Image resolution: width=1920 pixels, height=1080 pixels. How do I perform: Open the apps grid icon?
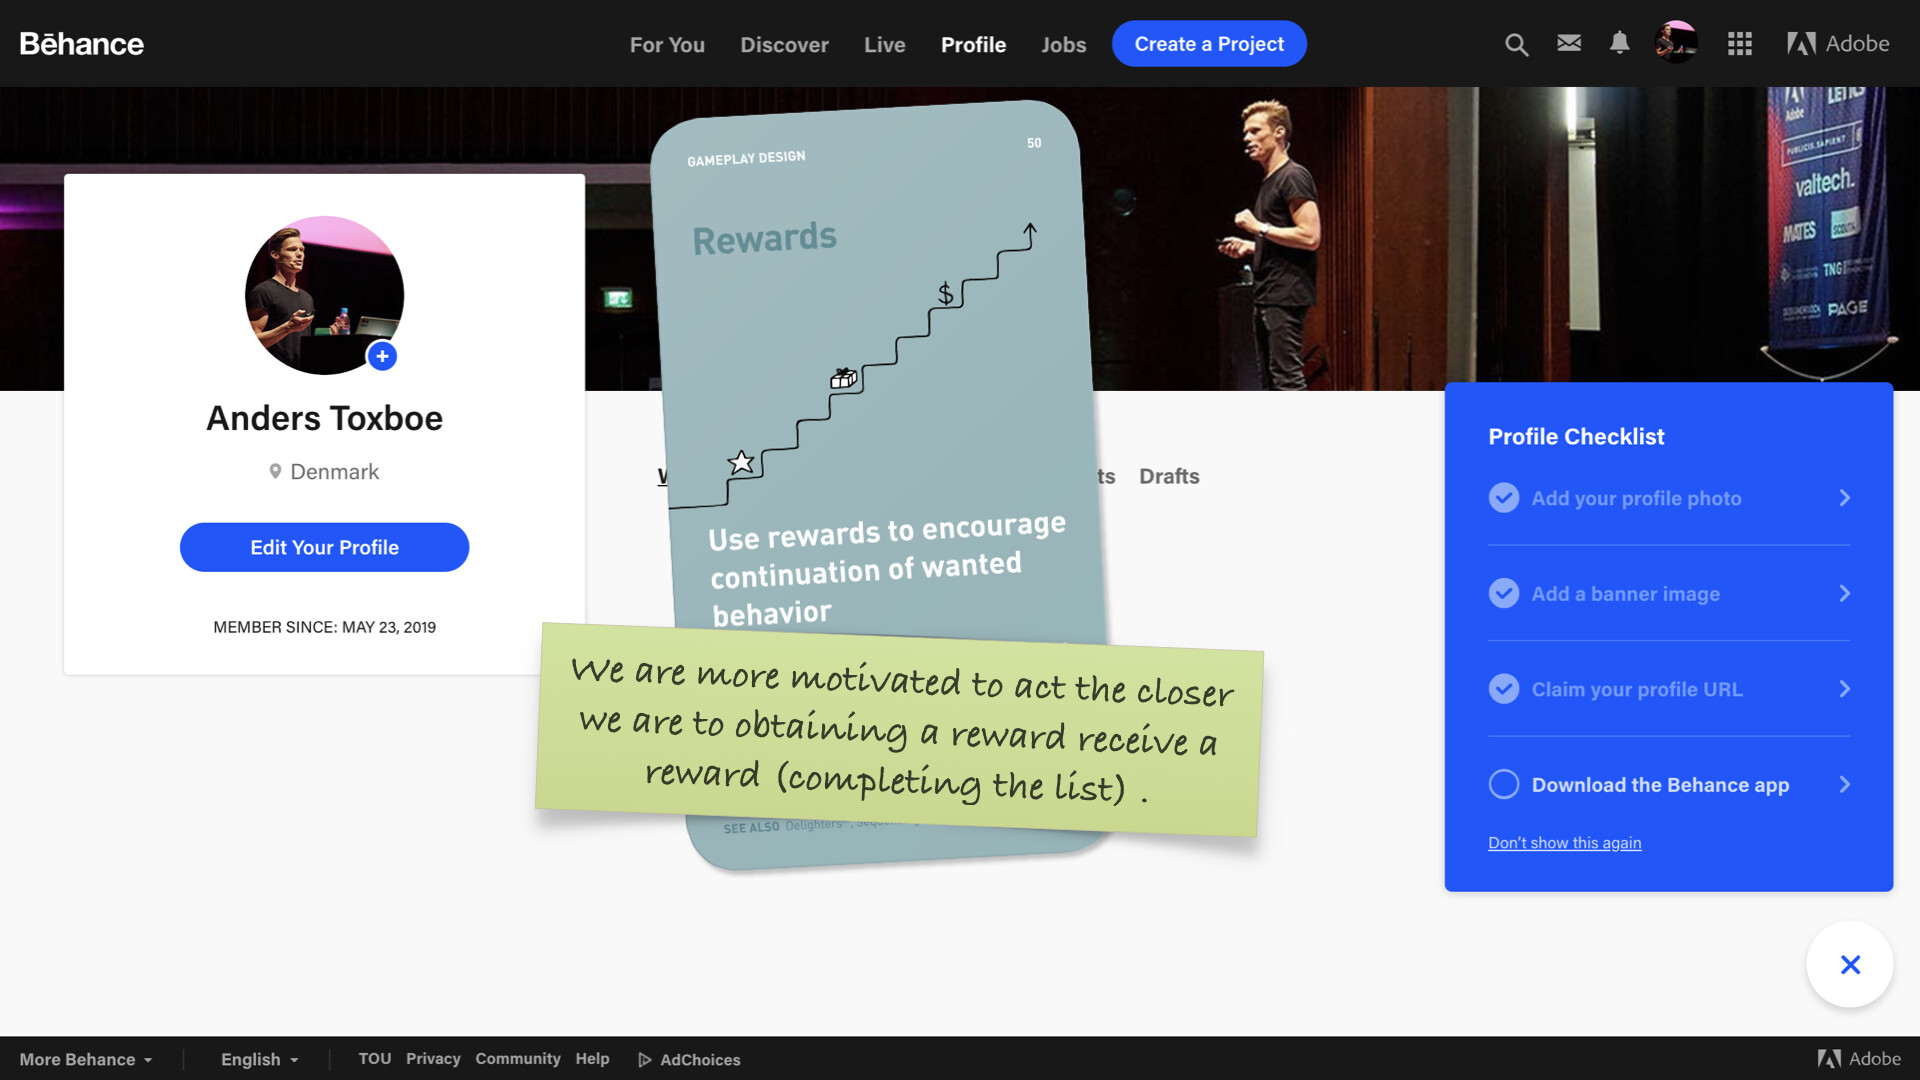coord(1739,44)
